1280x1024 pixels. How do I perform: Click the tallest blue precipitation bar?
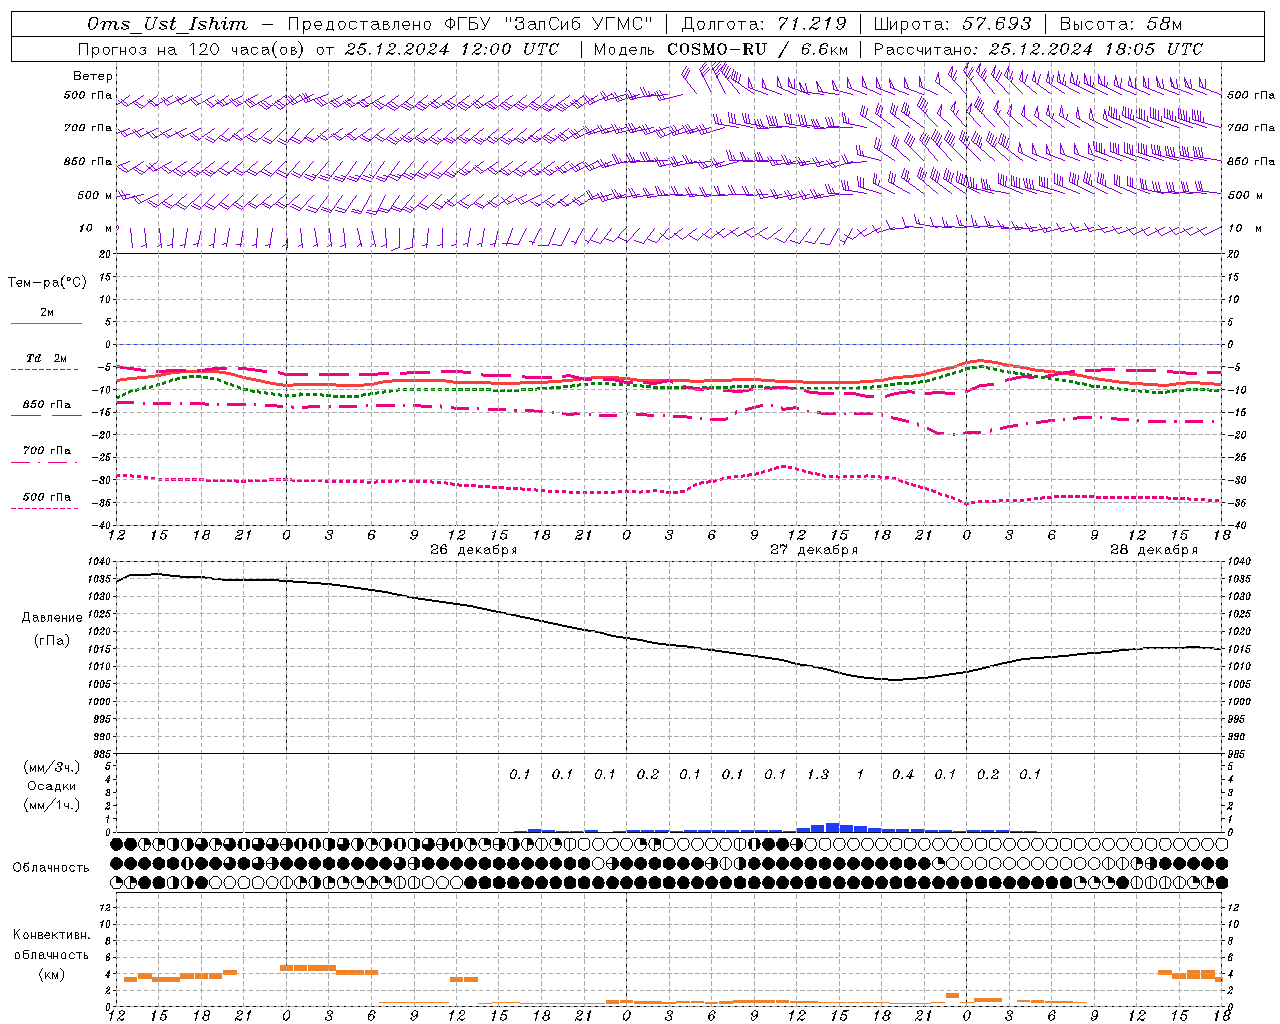pos(832,827)
